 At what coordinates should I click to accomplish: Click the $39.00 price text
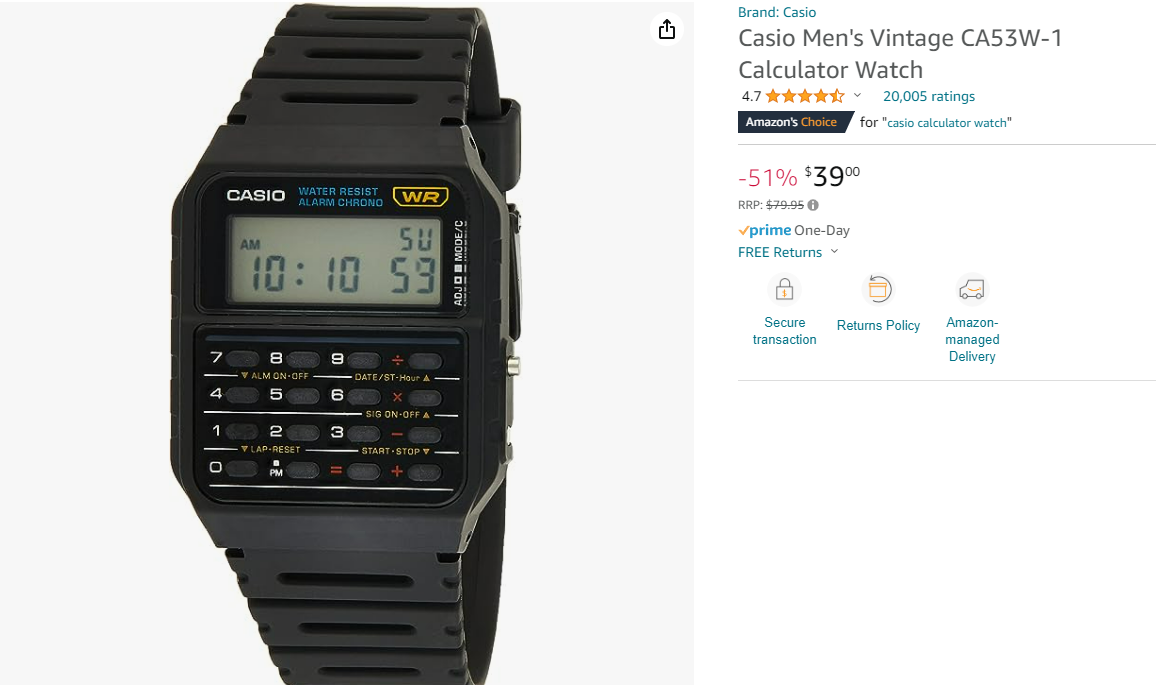[x=832, y=176]
